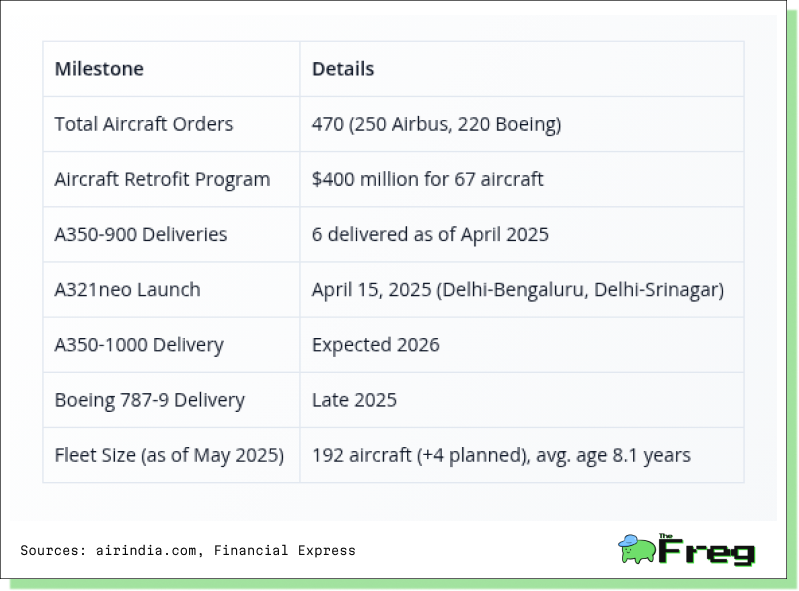Viewport: 799px width, 591px height.
Task: Select the Details column header
Action: coord(343,69)
